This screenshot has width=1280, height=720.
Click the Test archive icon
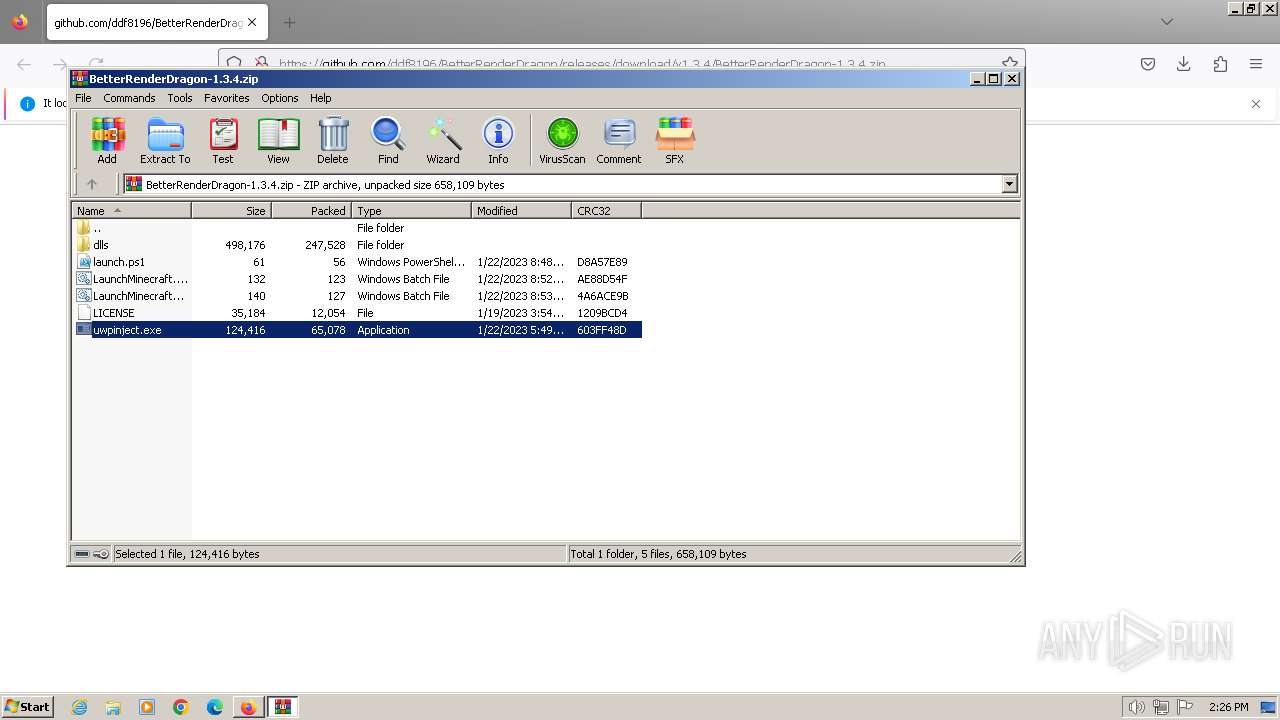click(x=223, y=140)
